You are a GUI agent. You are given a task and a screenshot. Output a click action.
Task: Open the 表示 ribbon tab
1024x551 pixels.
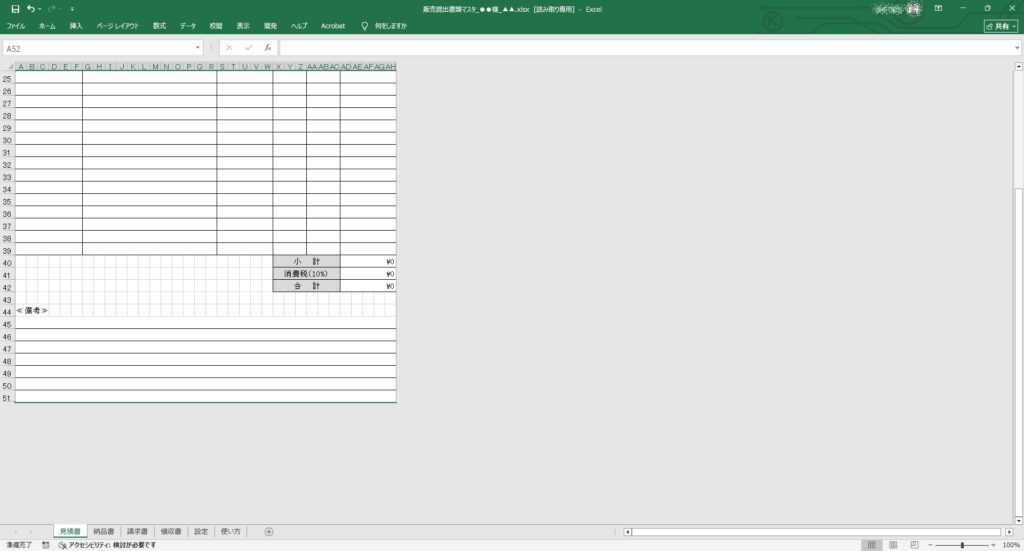click(x=243, y=26)
